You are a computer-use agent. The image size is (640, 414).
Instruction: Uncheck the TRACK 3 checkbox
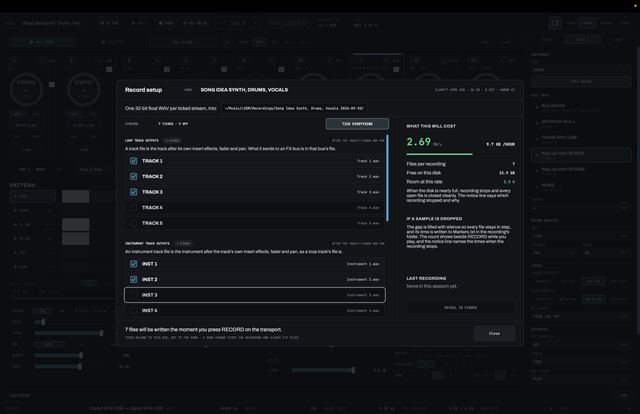(133, 192)
